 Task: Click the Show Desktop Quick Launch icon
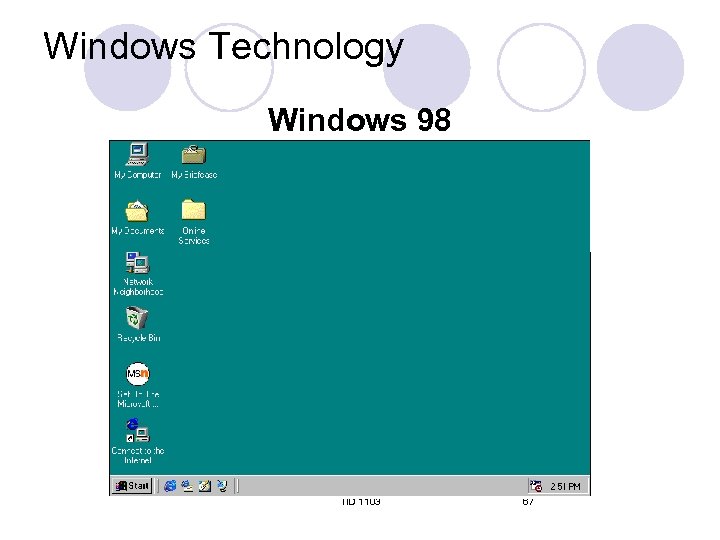point(204,486)
